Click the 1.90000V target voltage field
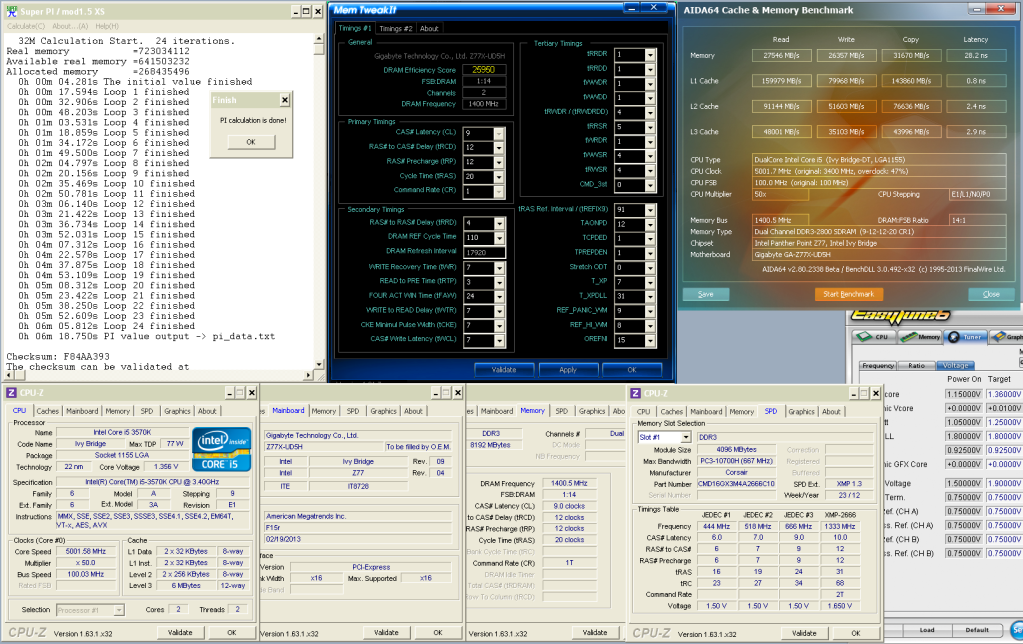The width and height of the screenshot is (1023, 644). point(1005,483)
